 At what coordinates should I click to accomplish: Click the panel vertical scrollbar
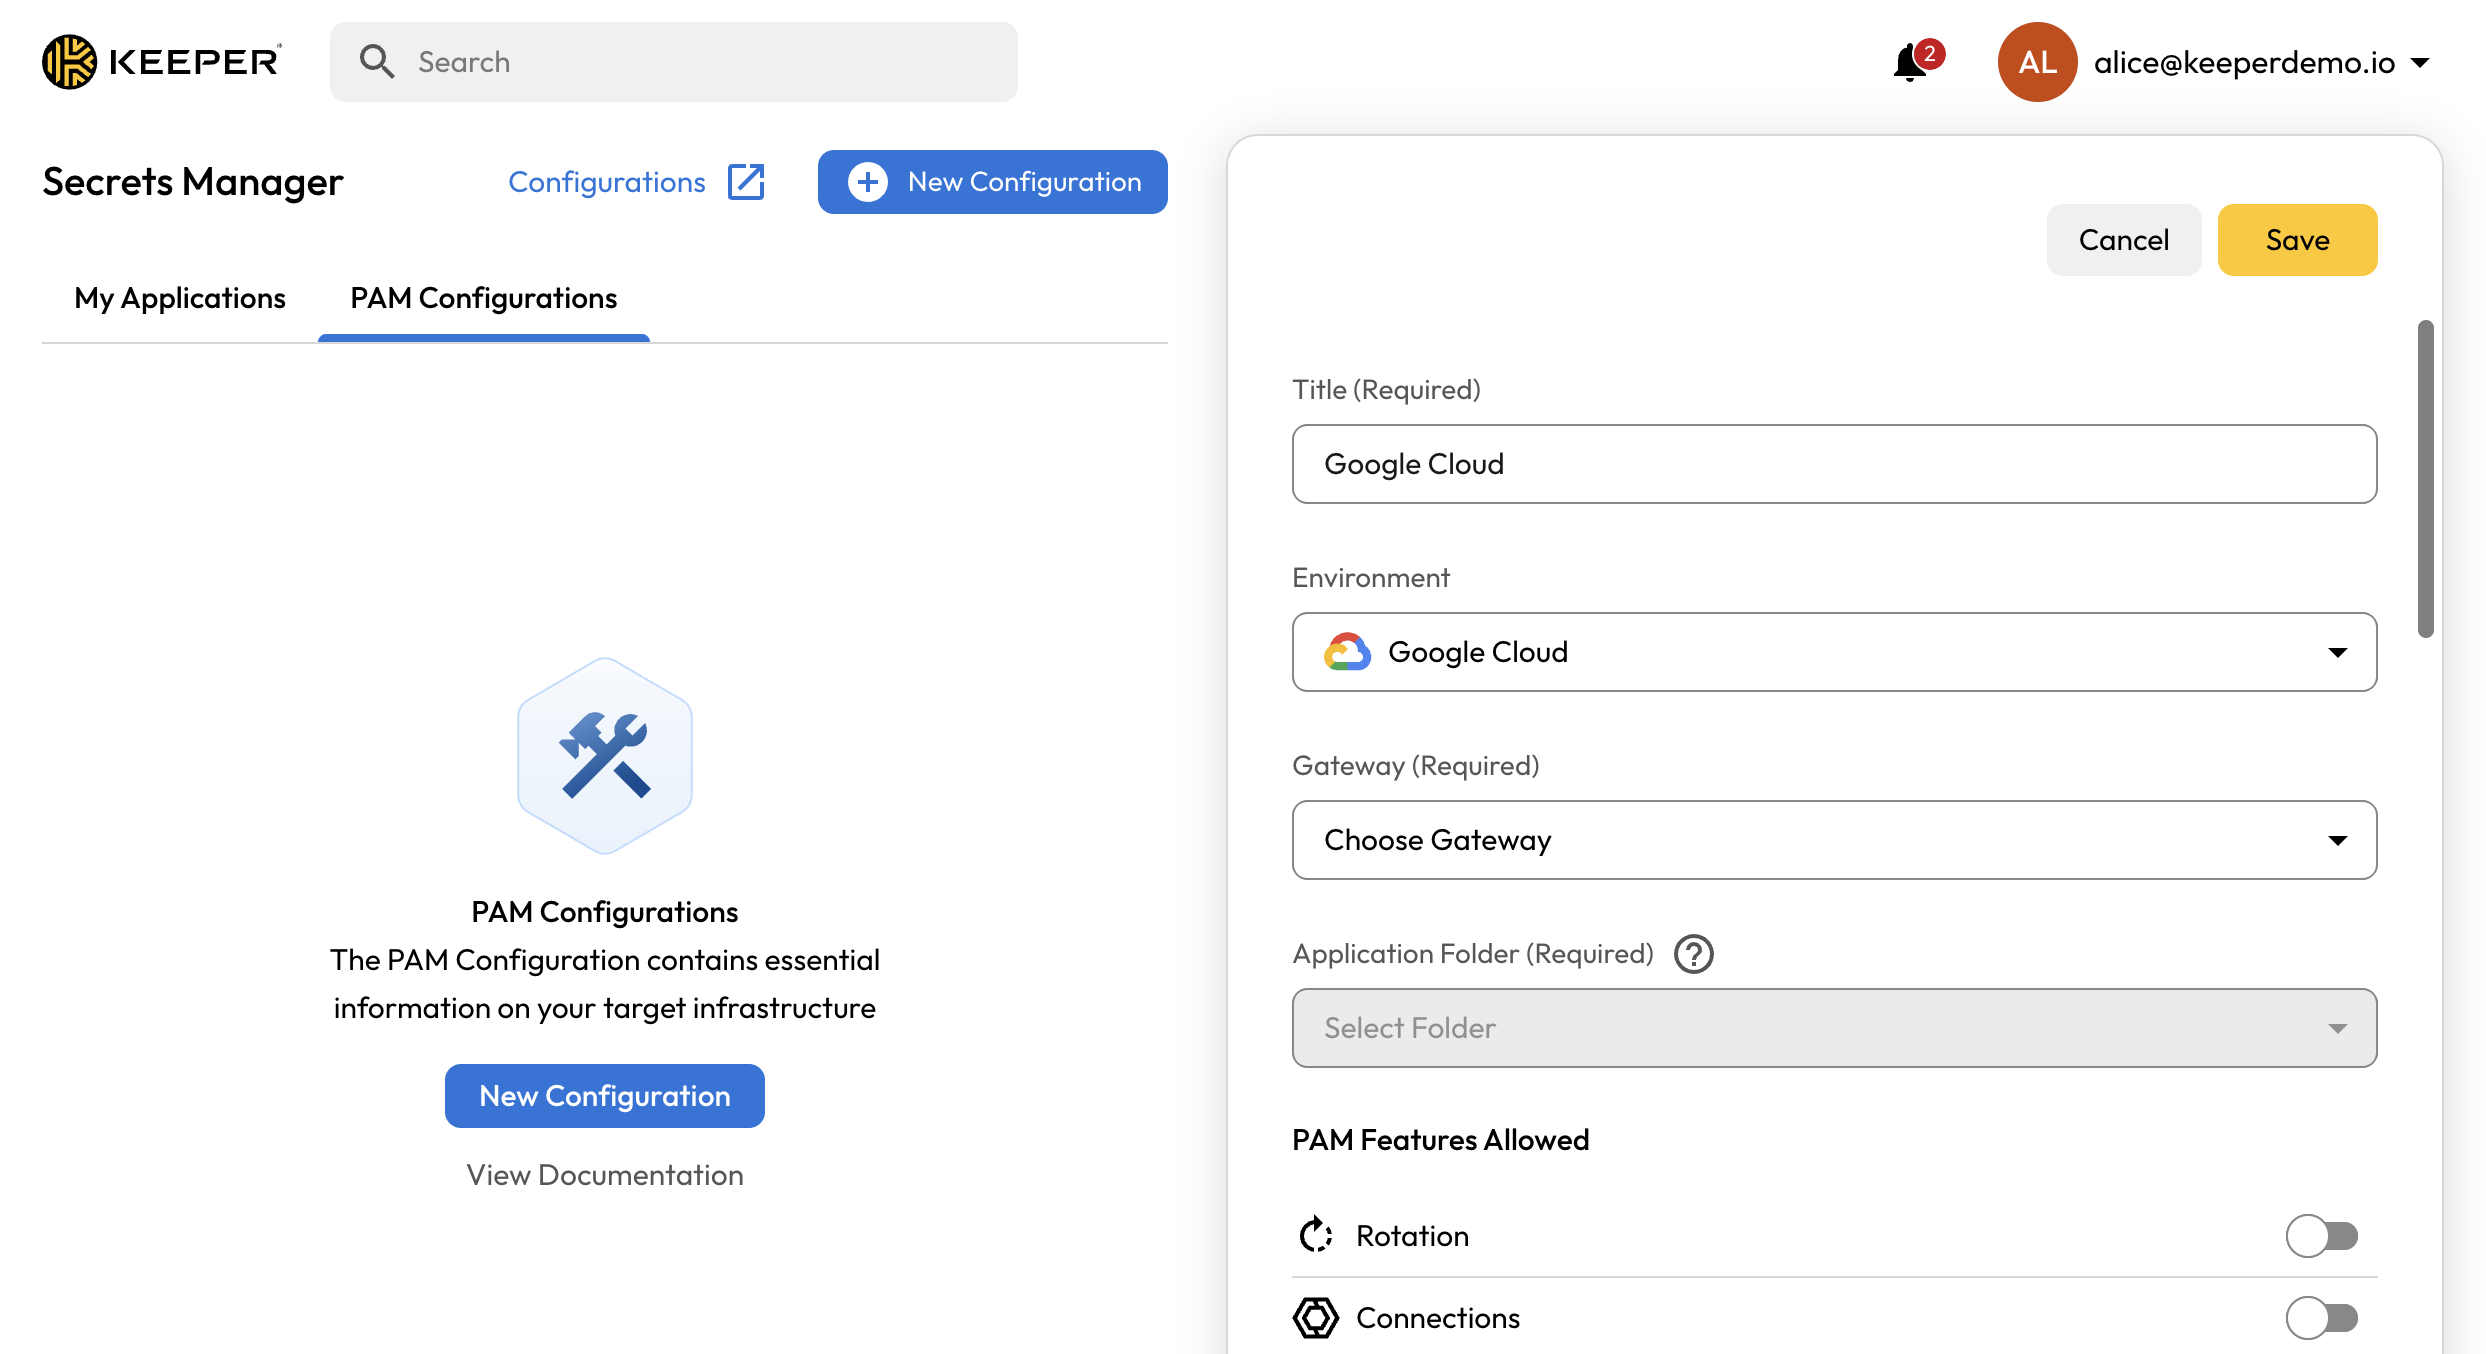click(x=2425, y=478)
